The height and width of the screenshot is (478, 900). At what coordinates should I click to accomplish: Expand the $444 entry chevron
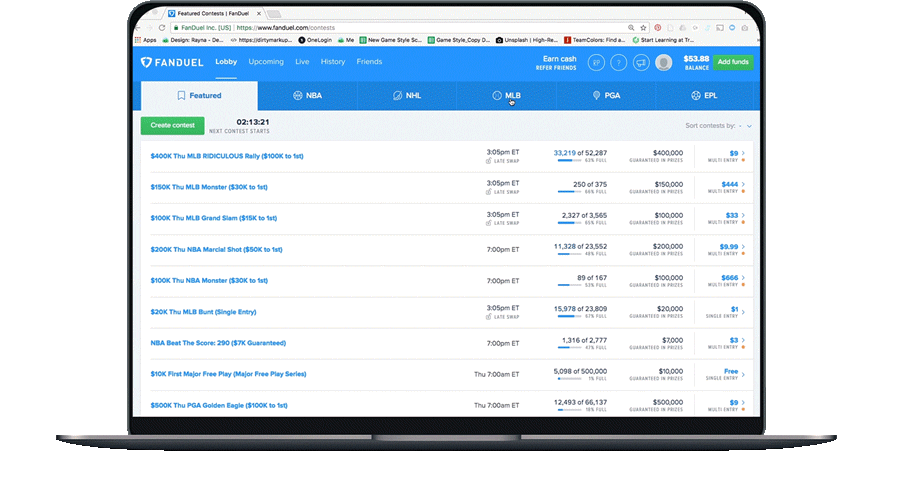(743, 184)
